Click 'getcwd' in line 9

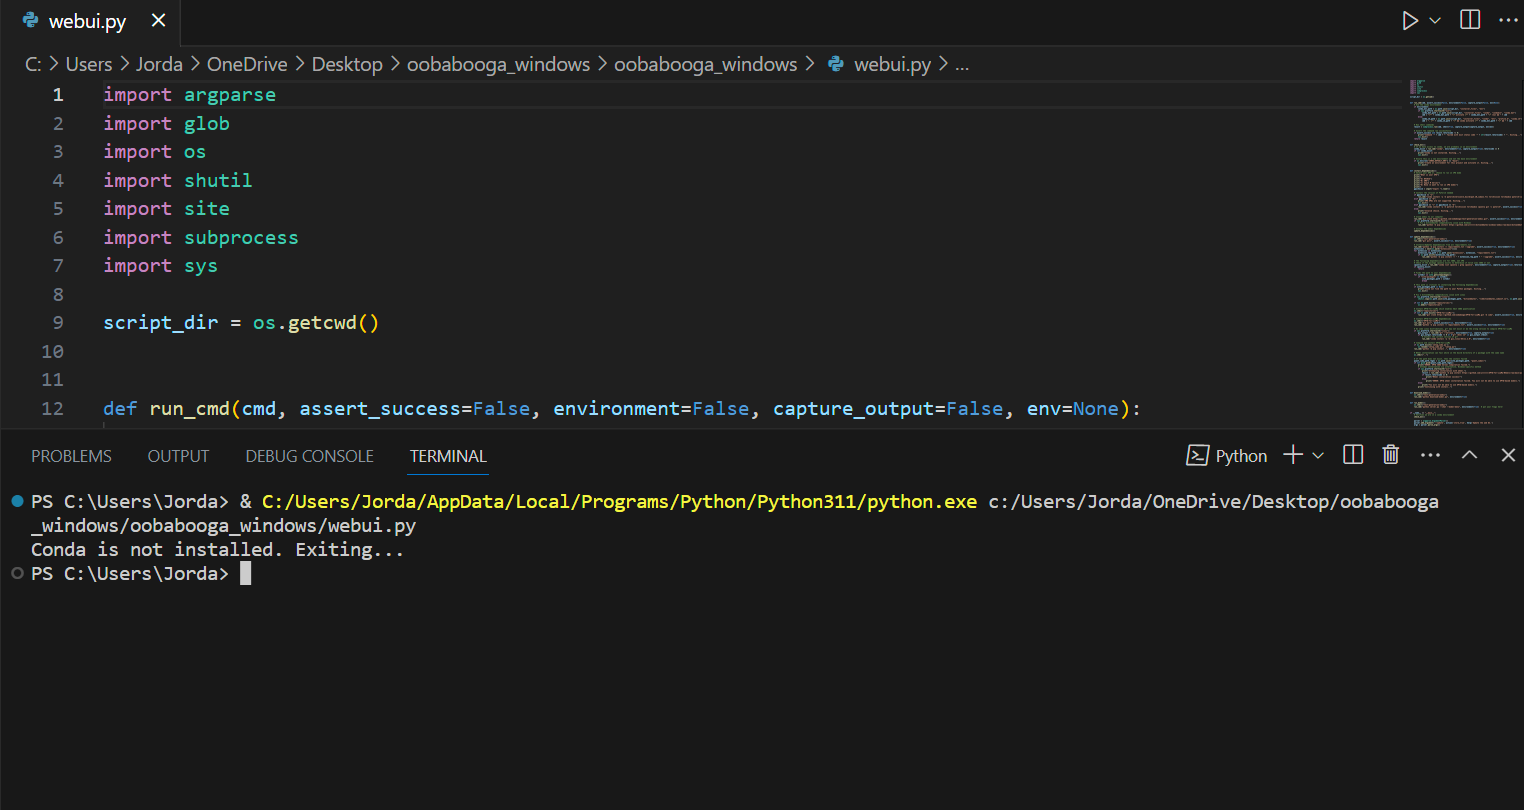[x=322, y=323]
